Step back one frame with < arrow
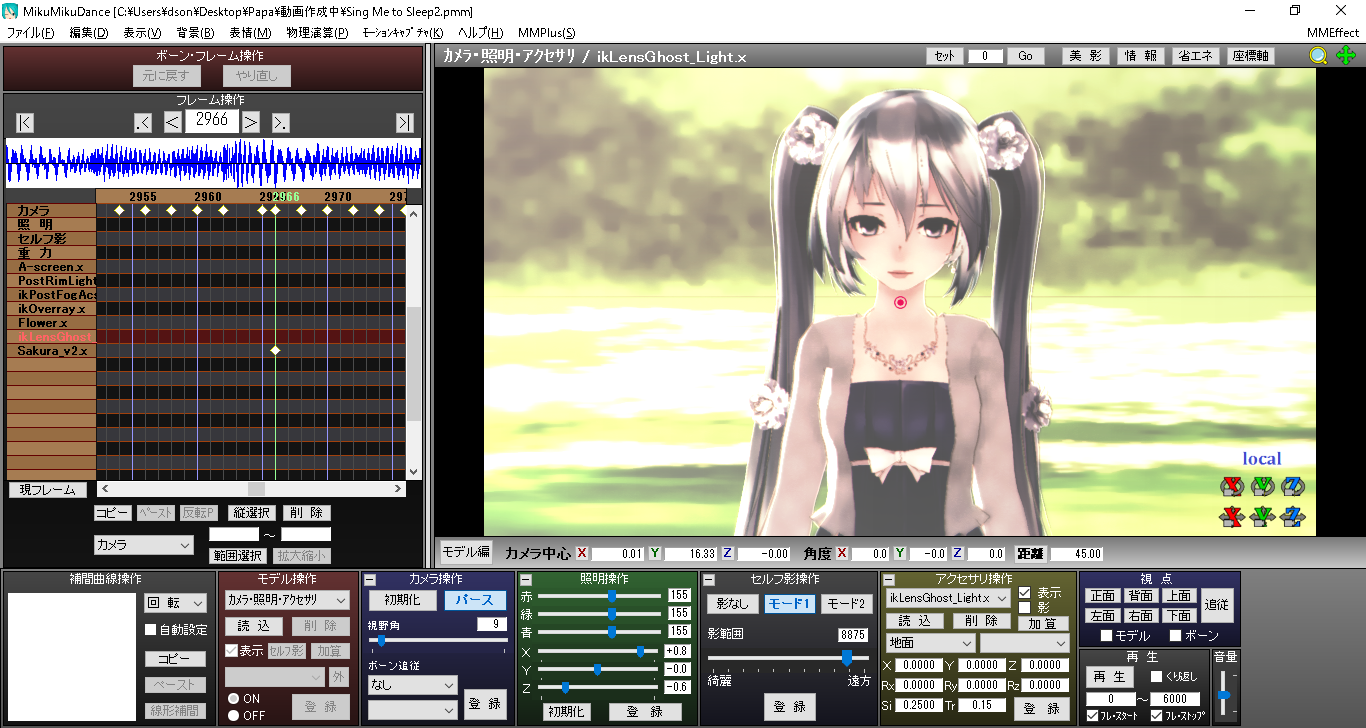 [173, 123]
